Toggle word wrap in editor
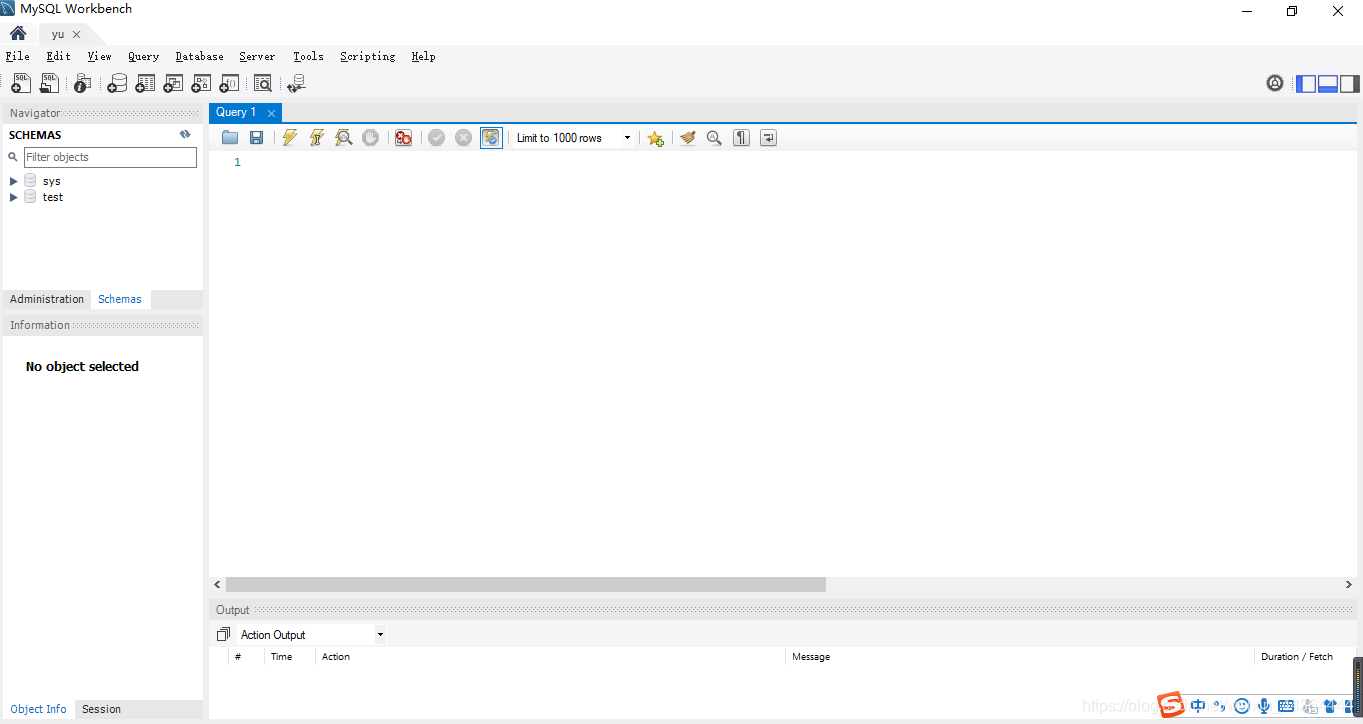Screen dimensions: 1363x724 (x=768, y=138)
